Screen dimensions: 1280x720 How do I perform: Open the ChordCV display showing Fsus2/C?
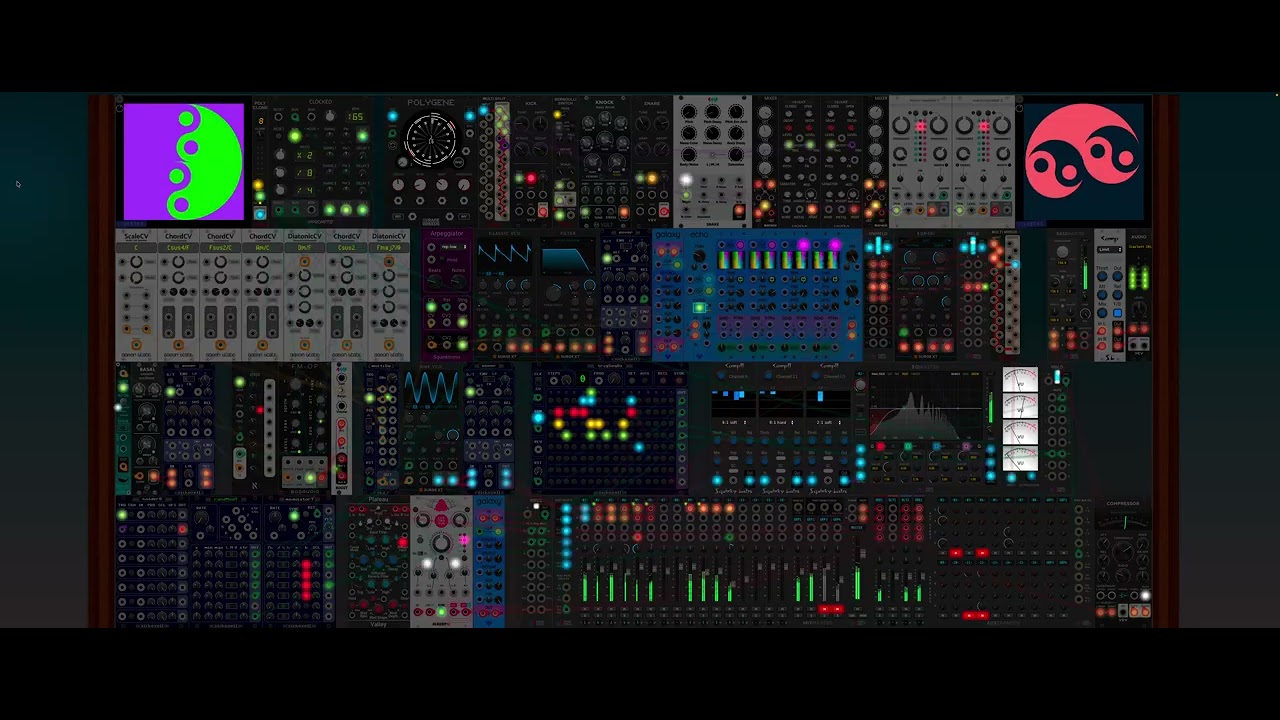[x=220, y=247]
